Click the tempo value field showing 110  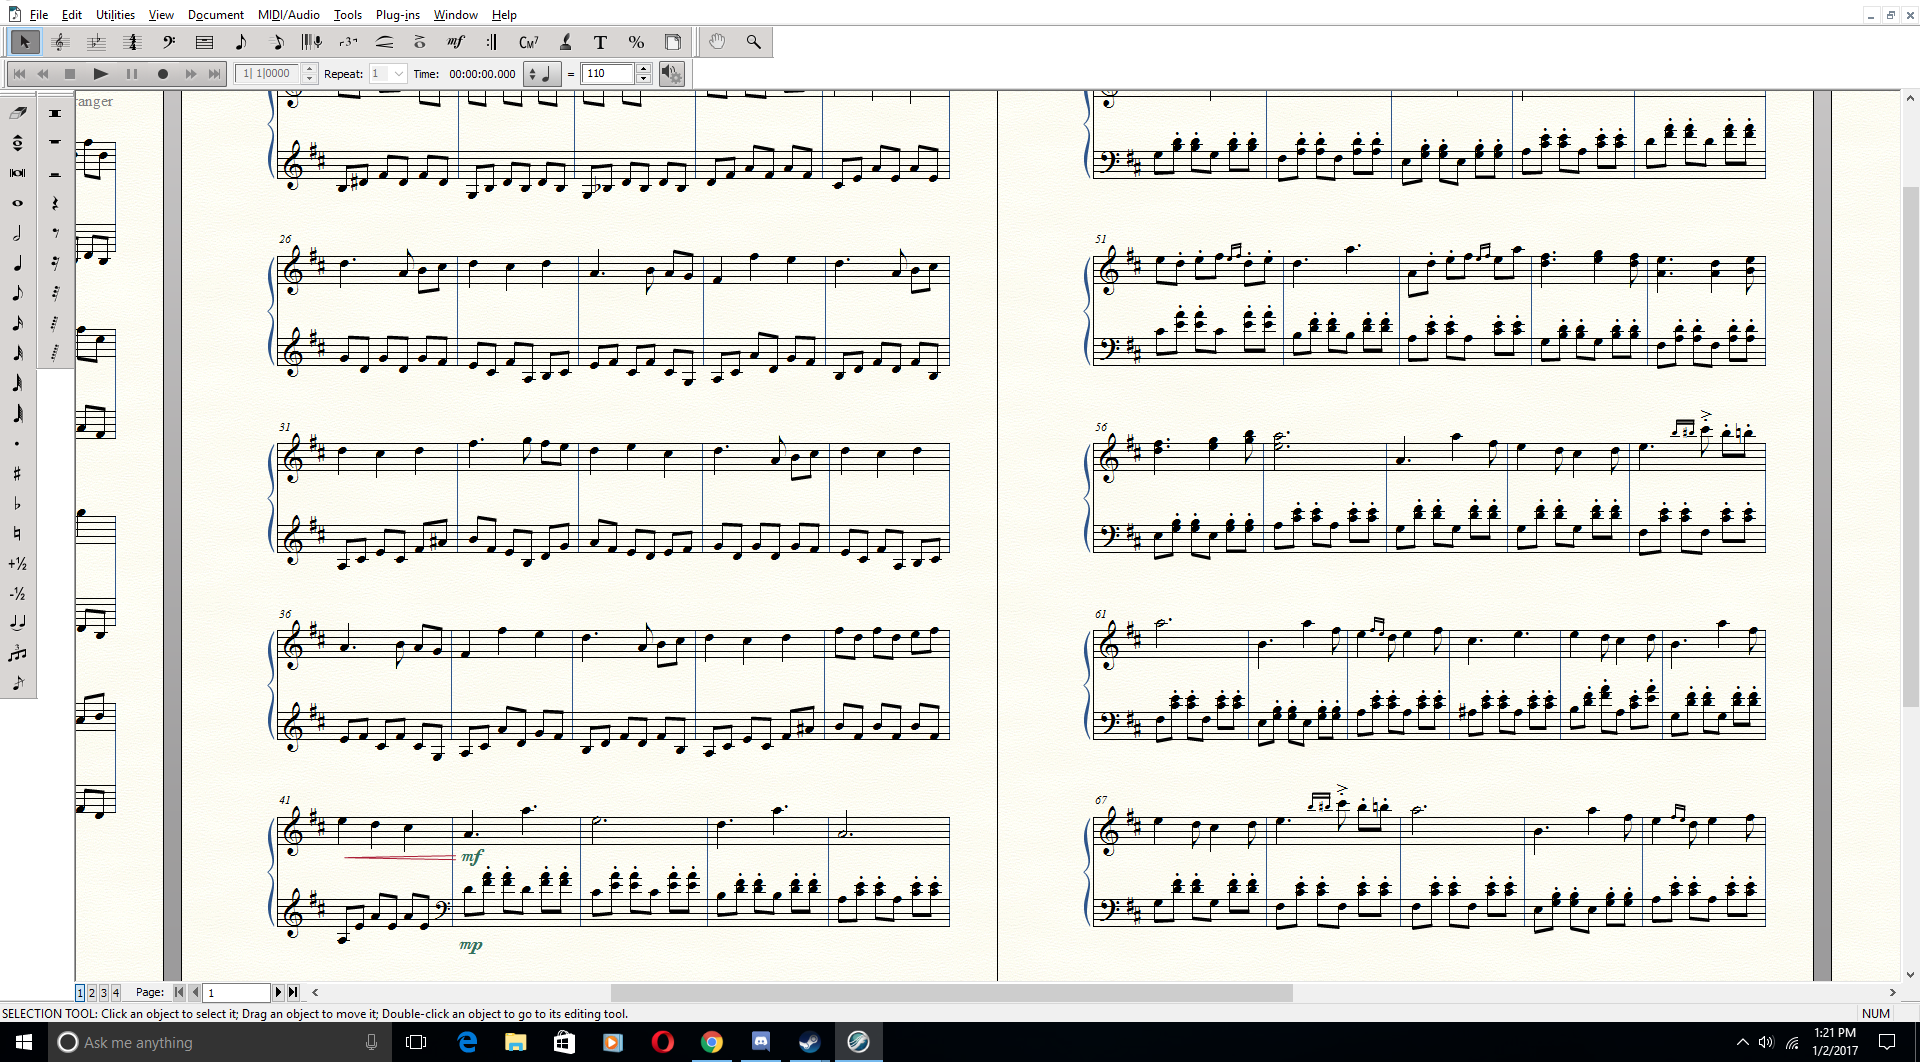(608, 73)
